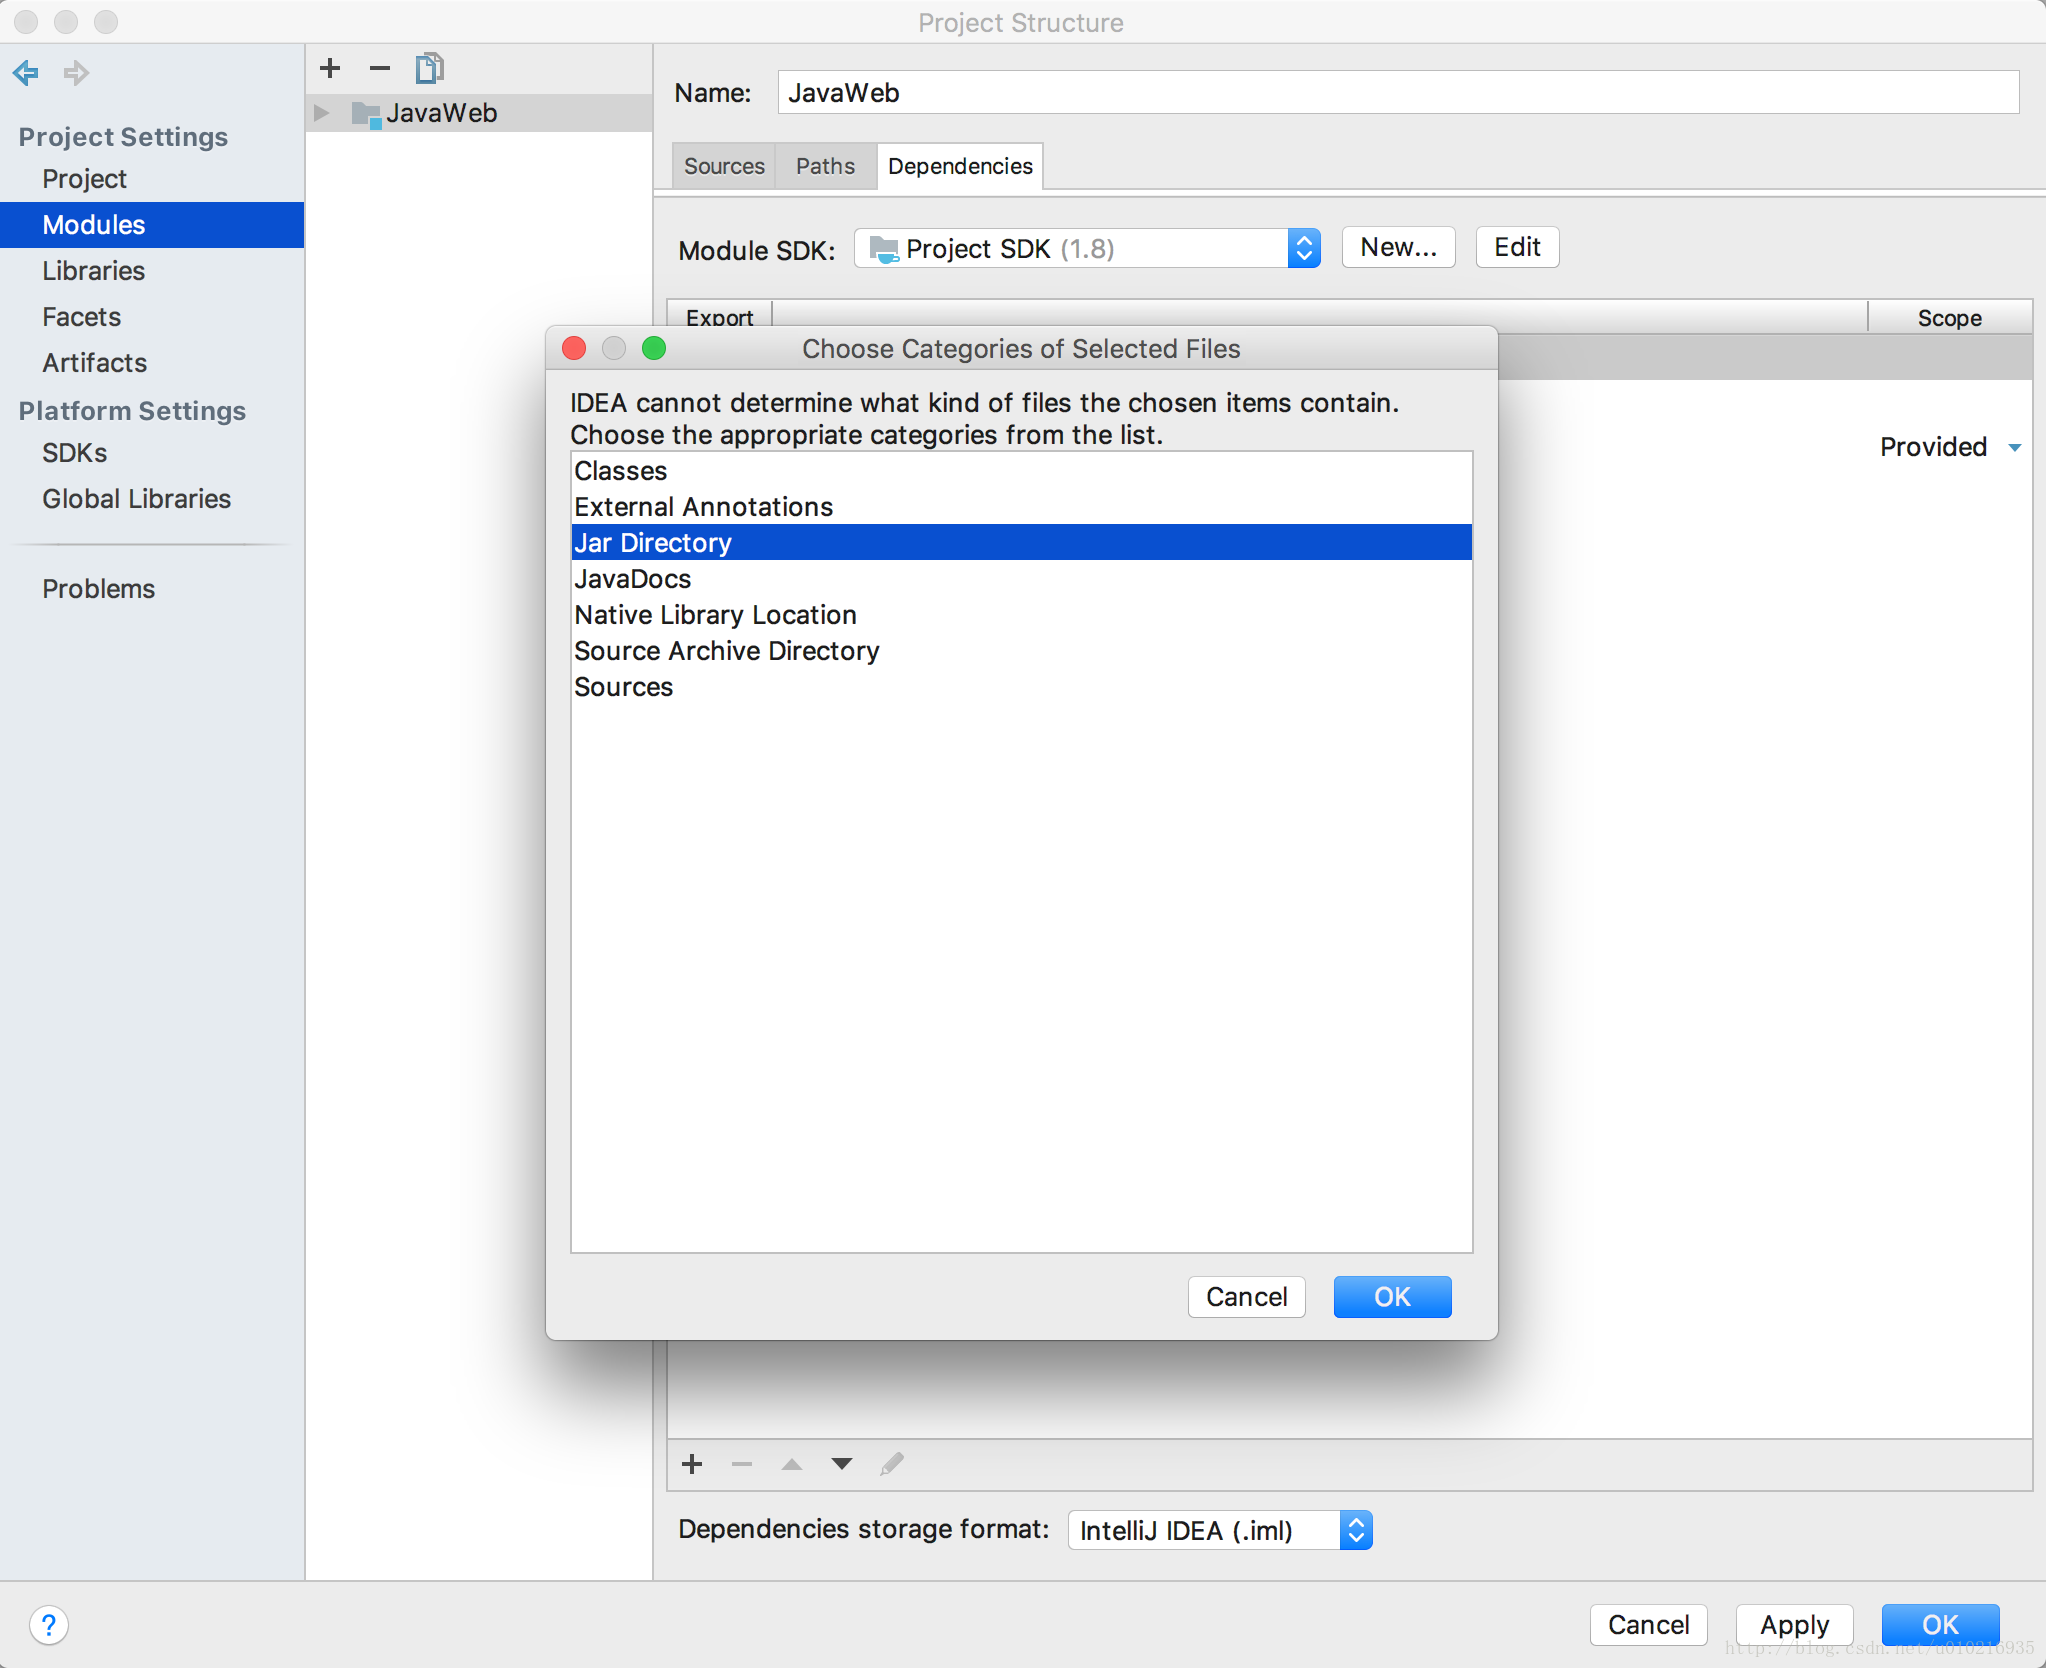
Task: Open Project settings section
Action: coord(84,179)
